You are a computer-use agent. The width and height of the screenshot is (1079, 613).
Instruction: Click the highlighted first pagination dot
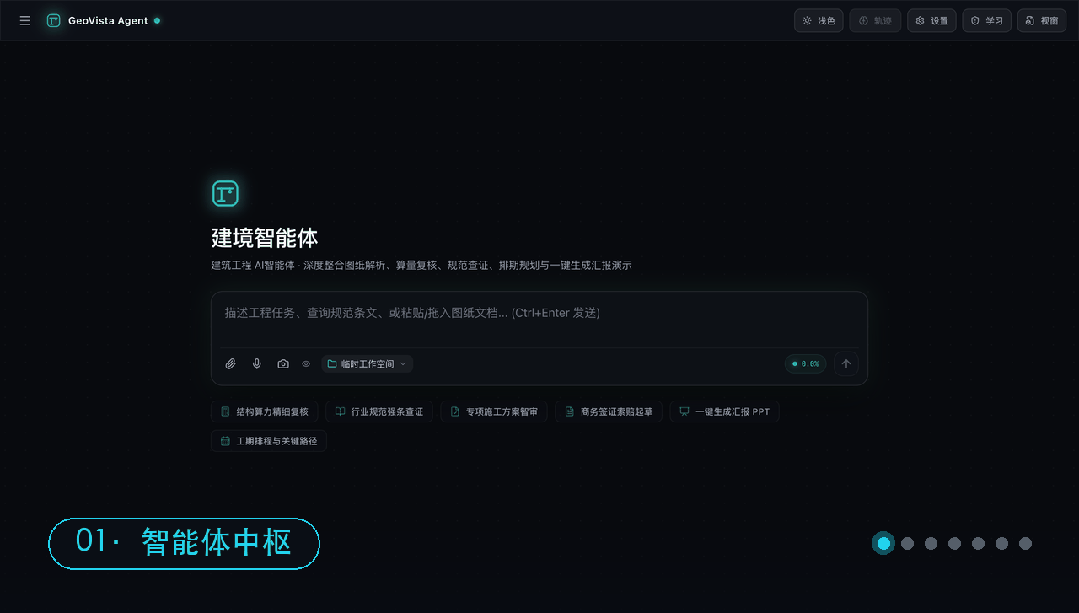click(x=884, y=544)
